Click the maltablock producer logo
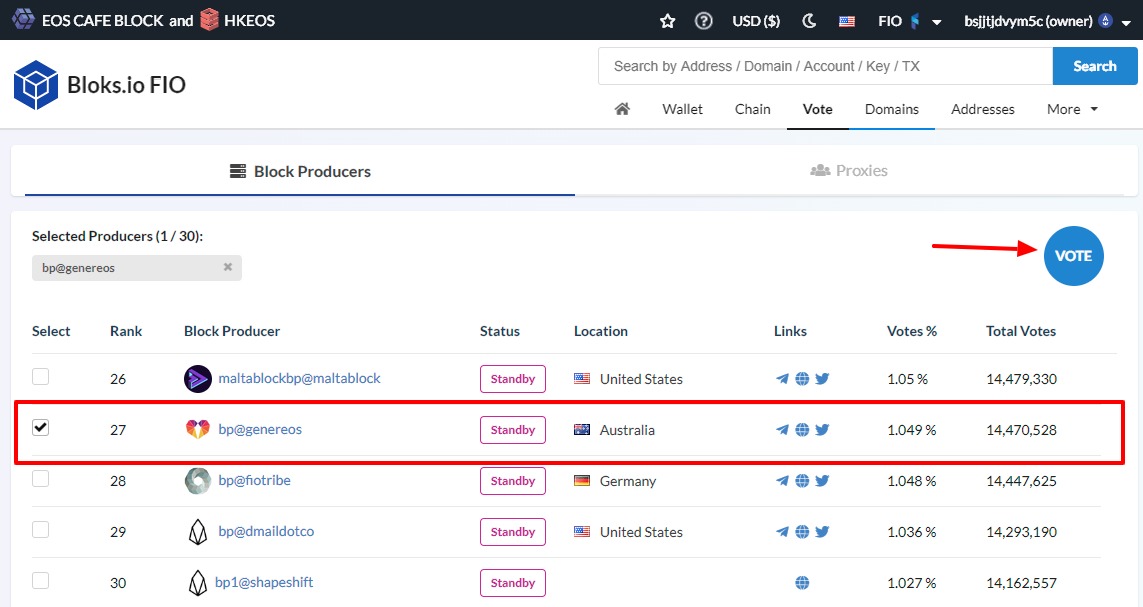This screenshot has width=1143, height=607. pyautogui.click(x=198, y=379)
